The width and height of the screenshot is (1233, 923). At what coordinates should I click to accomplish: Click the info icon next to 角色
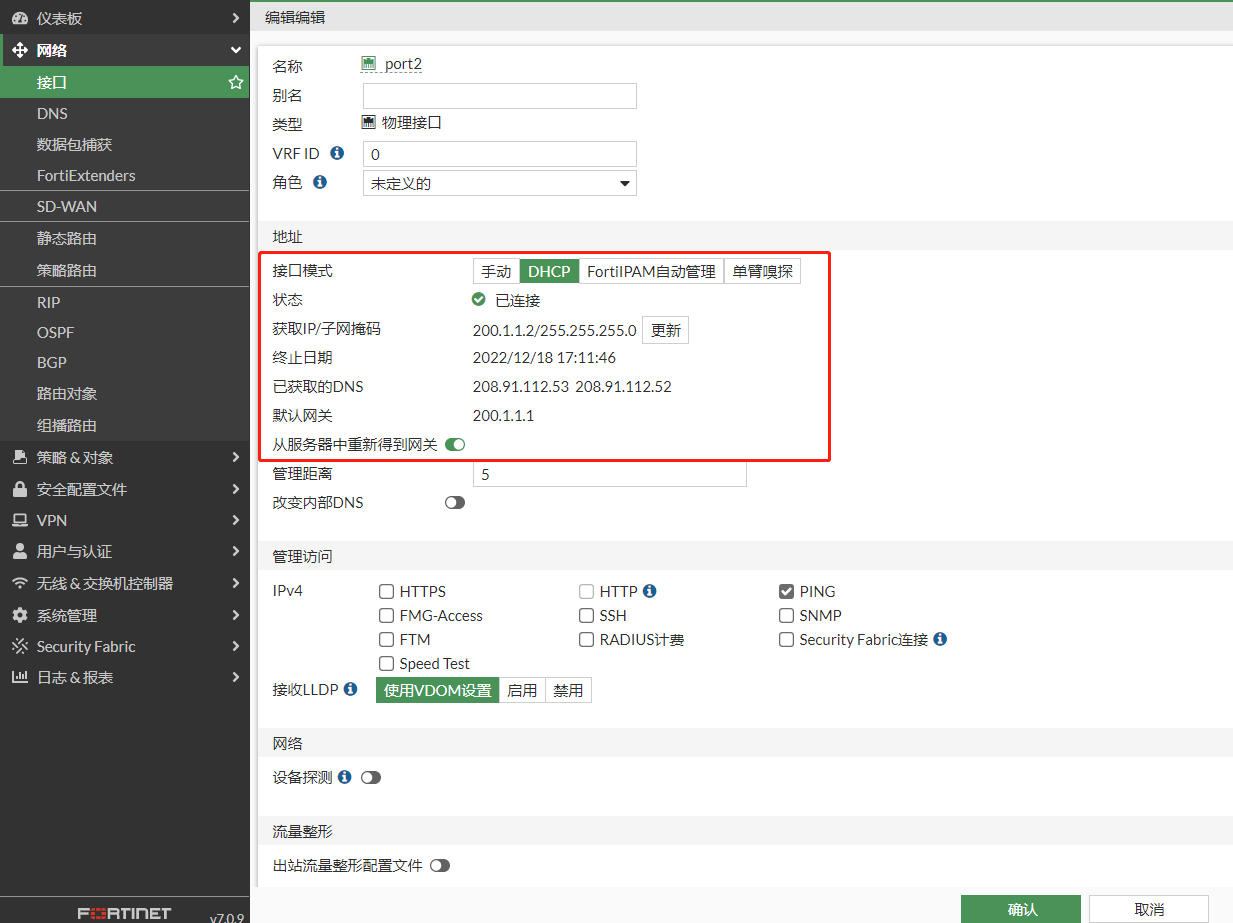pyautogui.click(x=320, y=182)
